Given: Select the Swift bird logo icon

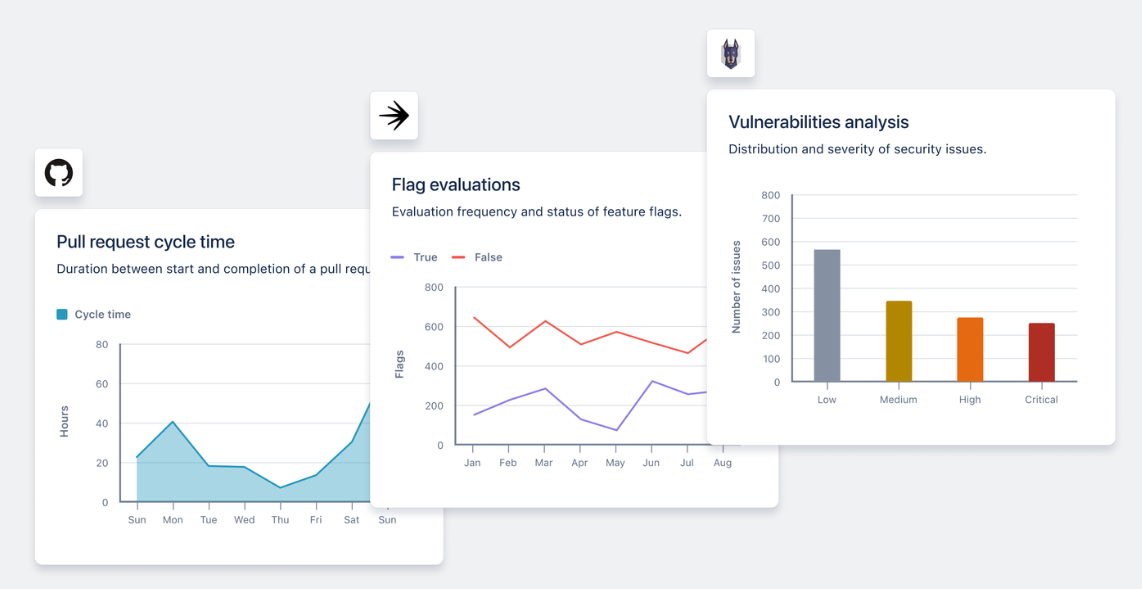Looking at the screenshot, I should pos(393,115).
